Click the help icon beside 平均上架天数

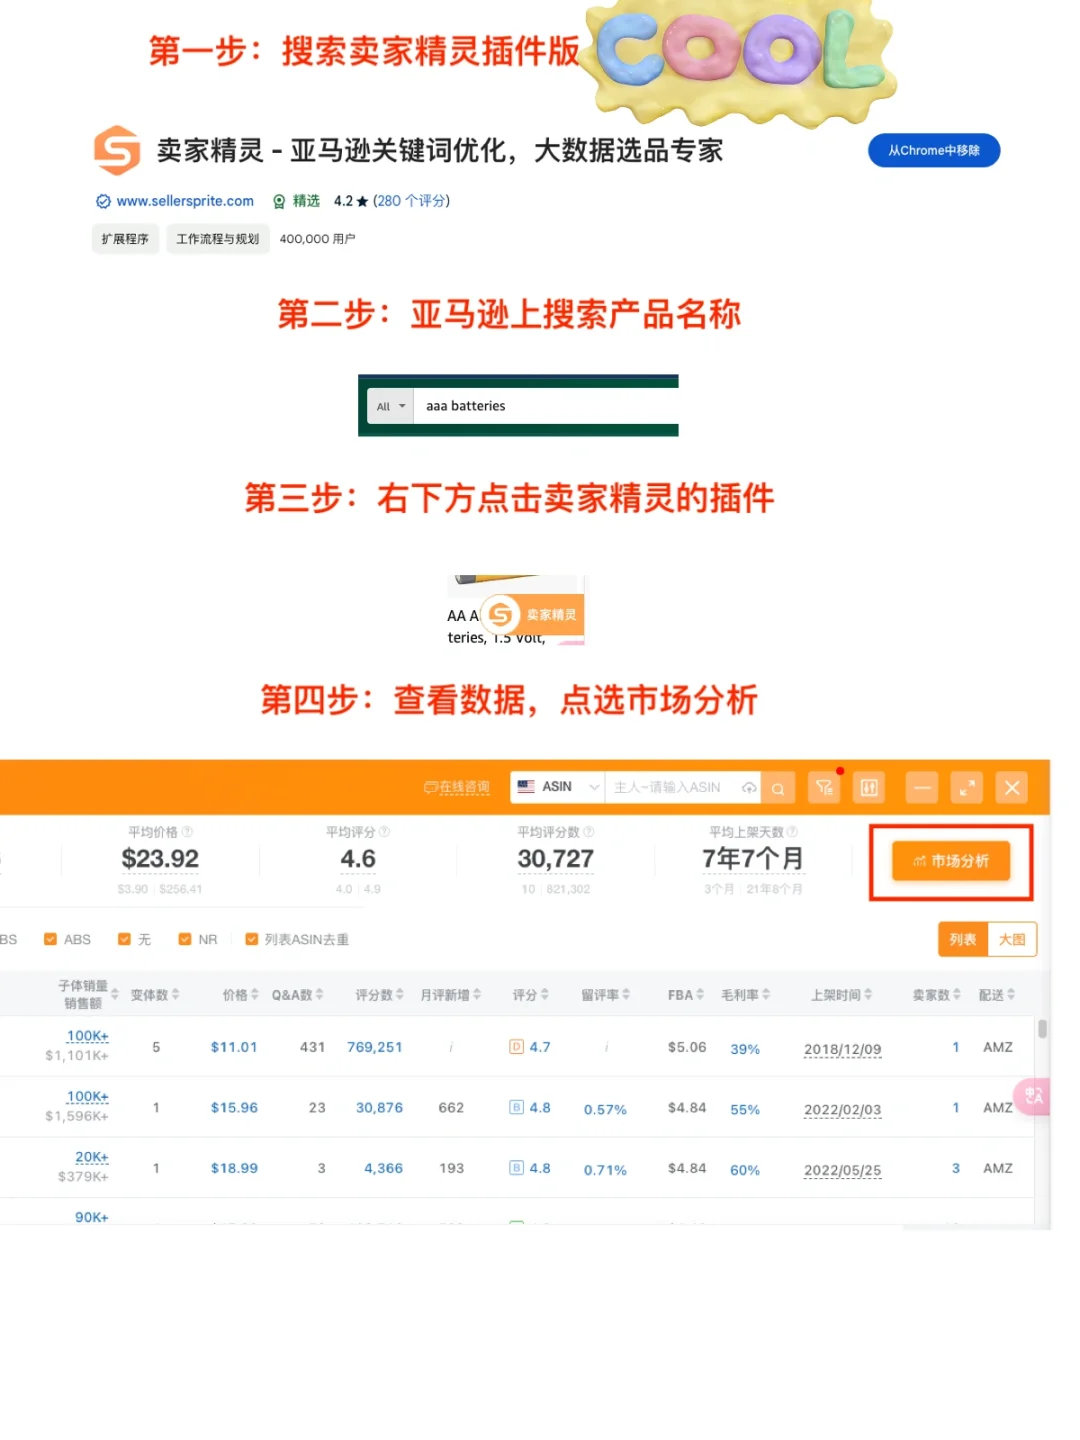[792, 832]
